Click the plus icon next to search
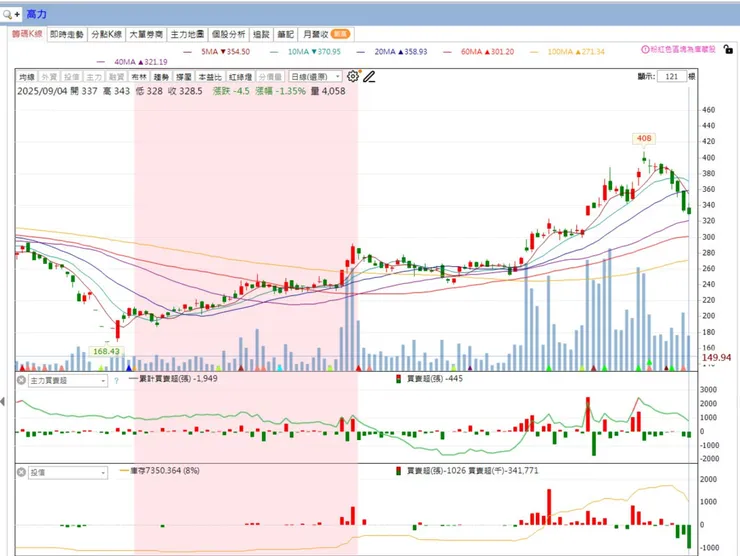Screen dimensions: 740x556 (x=17, y=15)
